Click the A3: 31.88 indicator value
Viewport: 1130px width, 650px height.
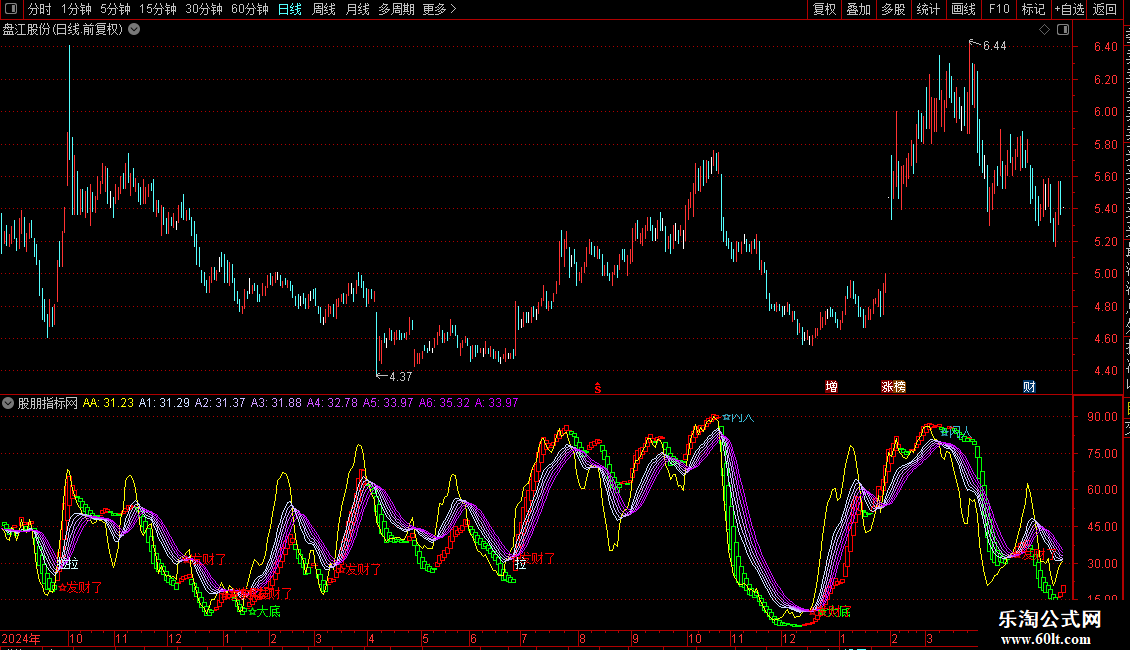[276, 403]
